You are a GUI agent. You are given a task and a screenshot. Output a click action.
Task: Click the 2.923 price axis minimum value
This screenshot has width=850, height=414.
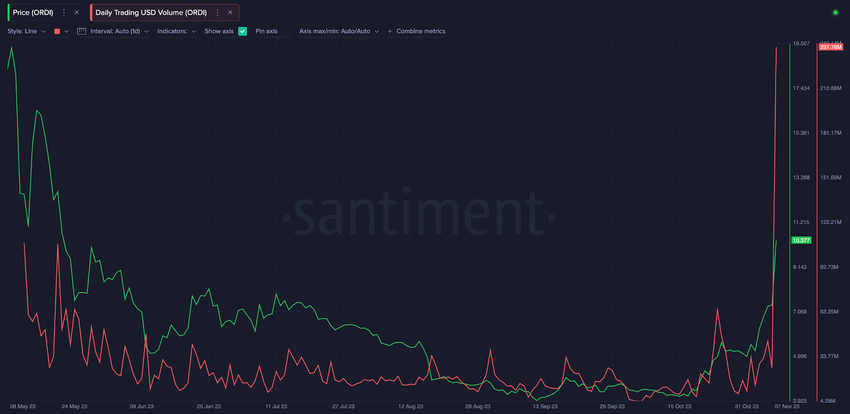800,401
